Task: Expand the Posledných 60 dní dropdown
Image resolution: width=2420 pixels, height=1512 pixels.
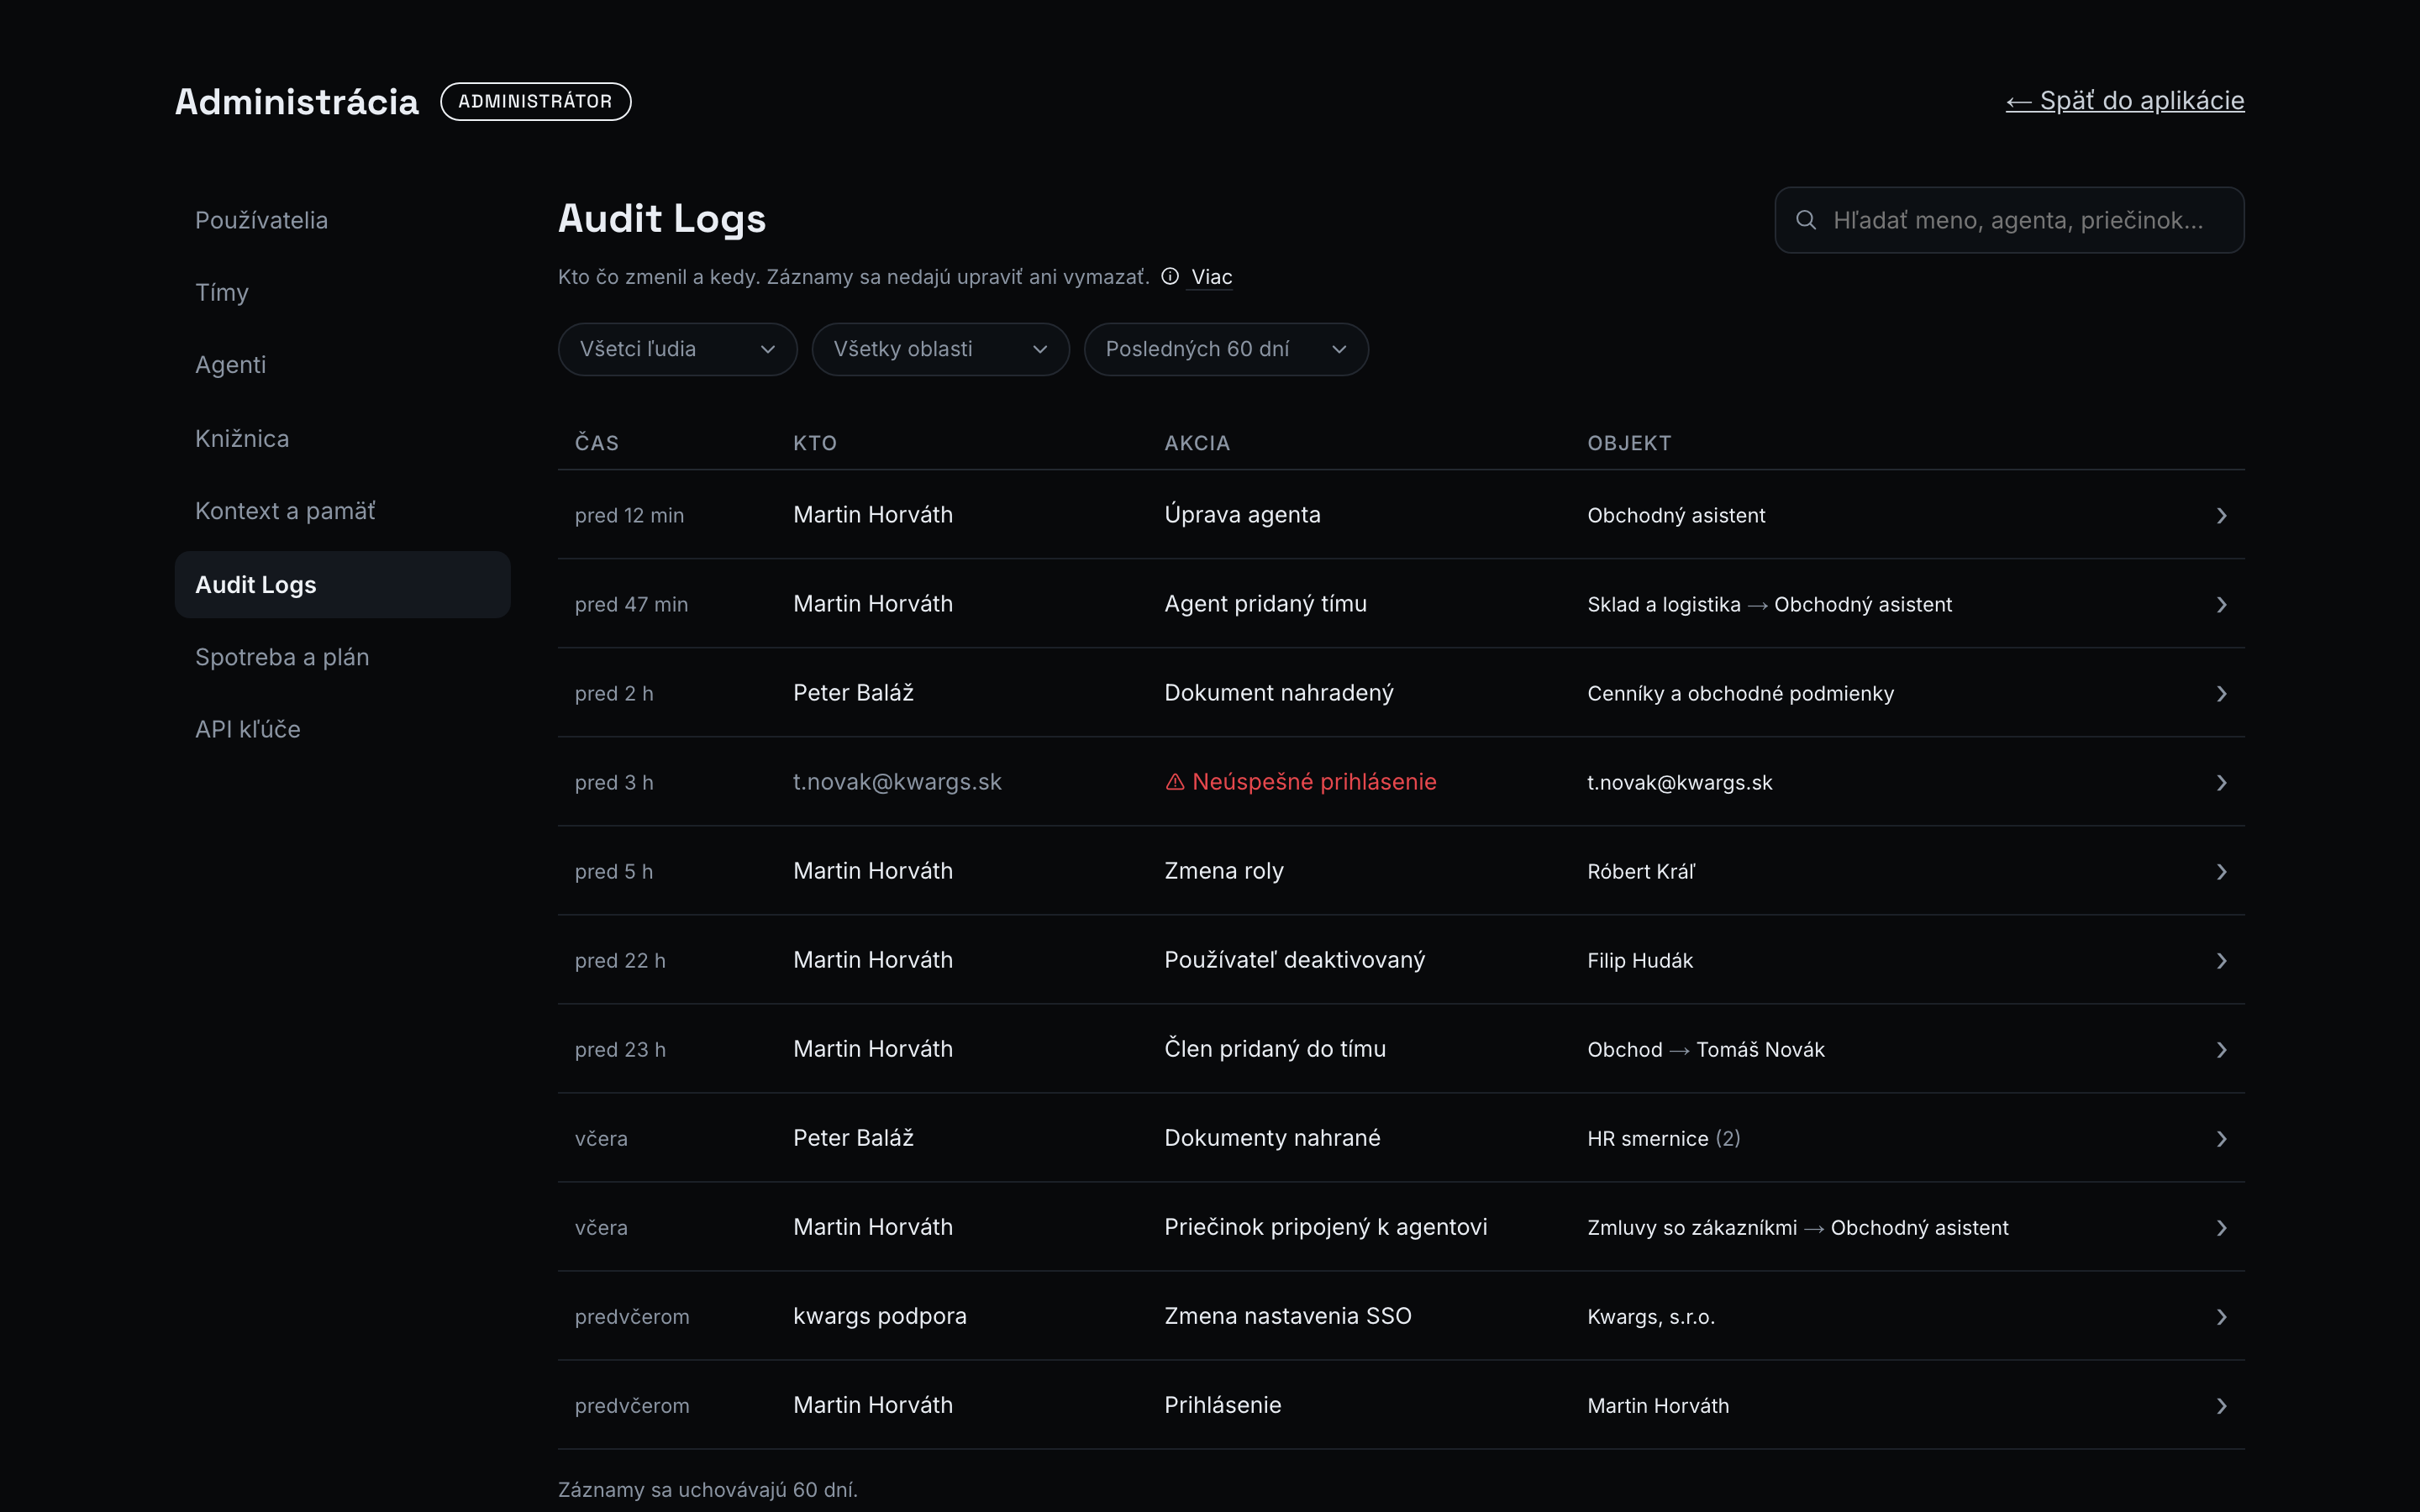Action: pyautogui.click(x=1226, y=349)
